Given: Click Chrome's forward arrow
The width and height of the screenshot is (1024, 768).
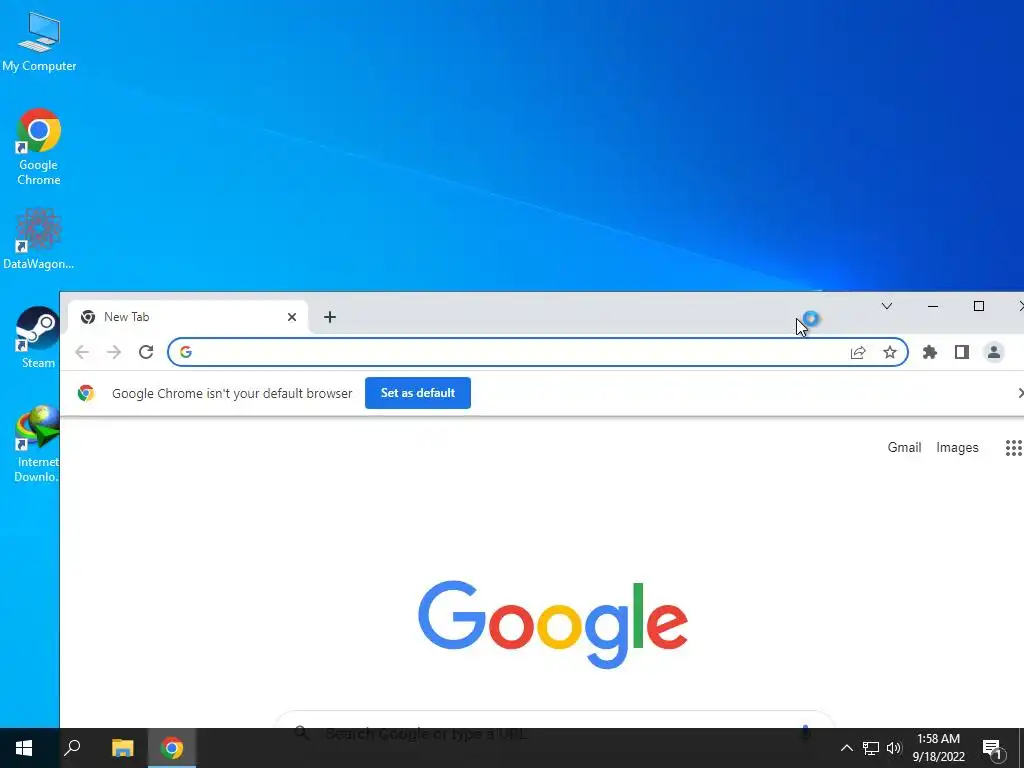Looking at the screenshot, I should [114, 352].
